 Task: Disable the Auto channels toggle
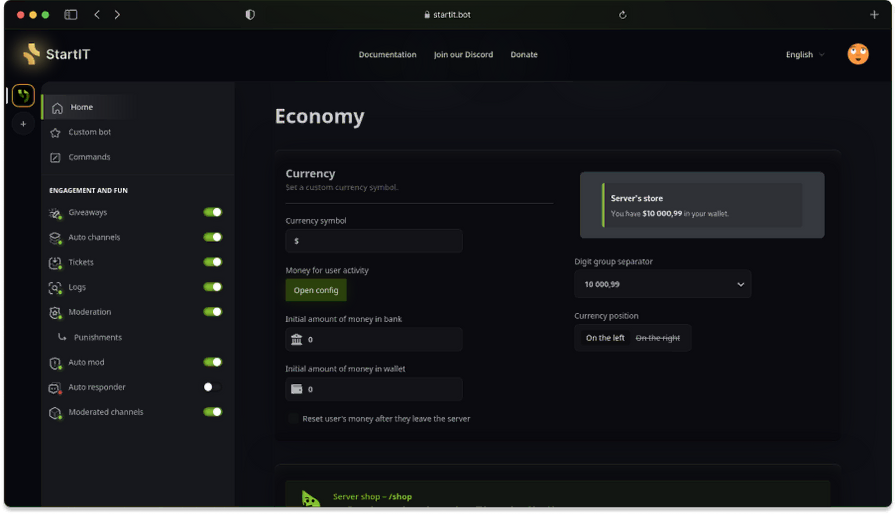pos(213,237)
